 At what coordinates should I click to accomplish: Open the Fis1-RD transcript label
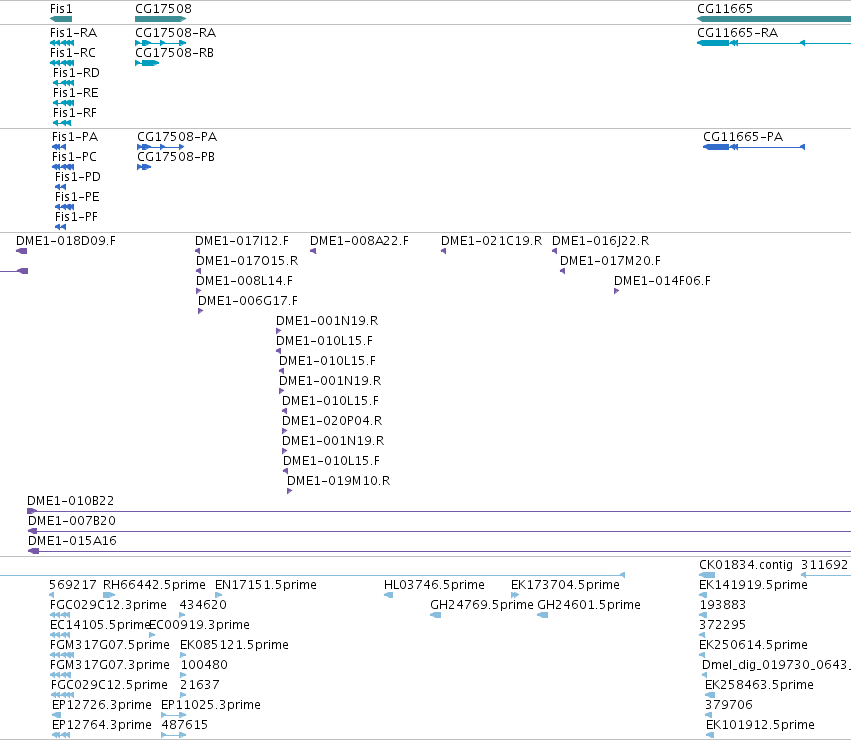(x=76, y=73)
